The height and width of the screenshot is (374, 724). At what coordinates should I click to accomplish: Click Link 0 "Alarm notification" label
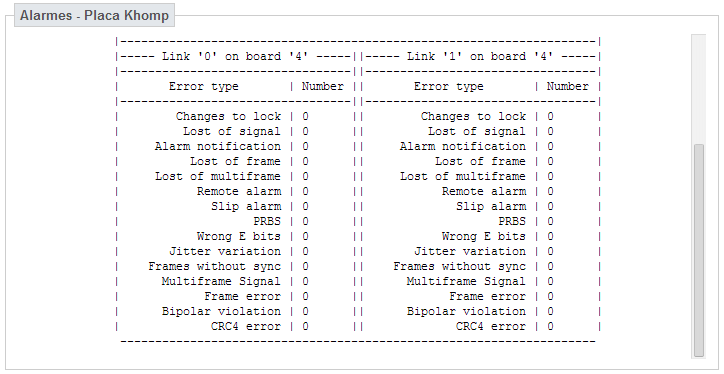pos(217,146)
